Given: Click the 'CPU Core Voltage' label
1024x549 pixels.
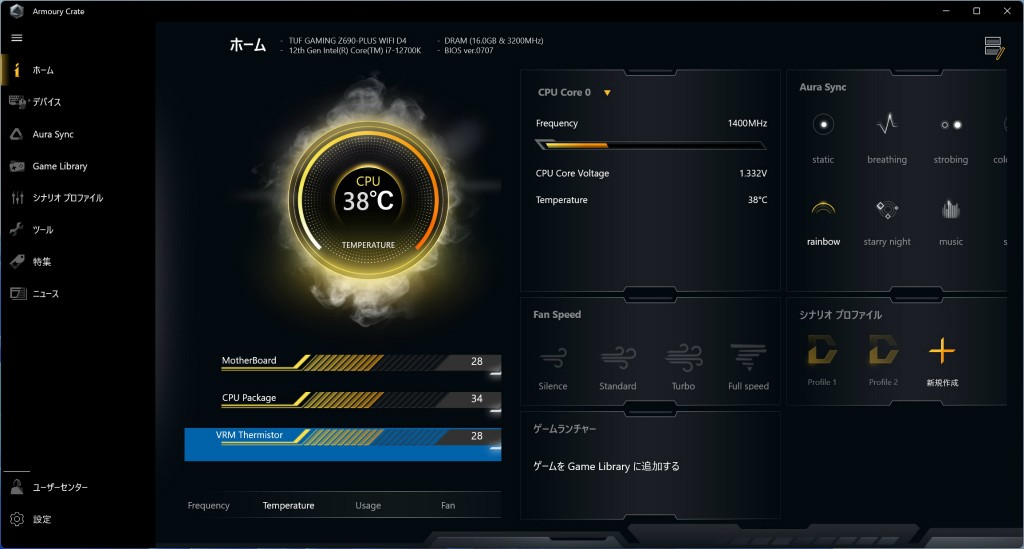Looking at the screenshot, I should pyautogui.click(x=572, y=173).
